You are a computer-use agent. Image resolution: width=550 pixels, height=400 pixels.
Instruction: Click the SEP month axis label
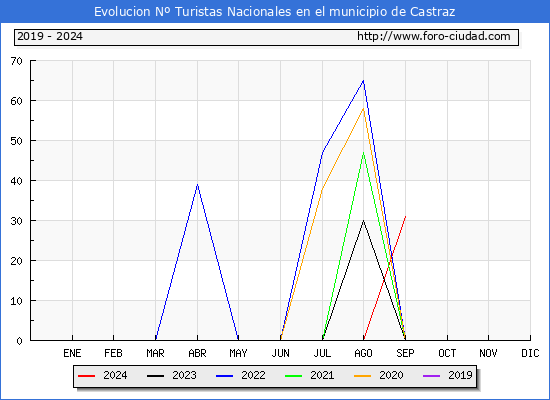(405, 353)
